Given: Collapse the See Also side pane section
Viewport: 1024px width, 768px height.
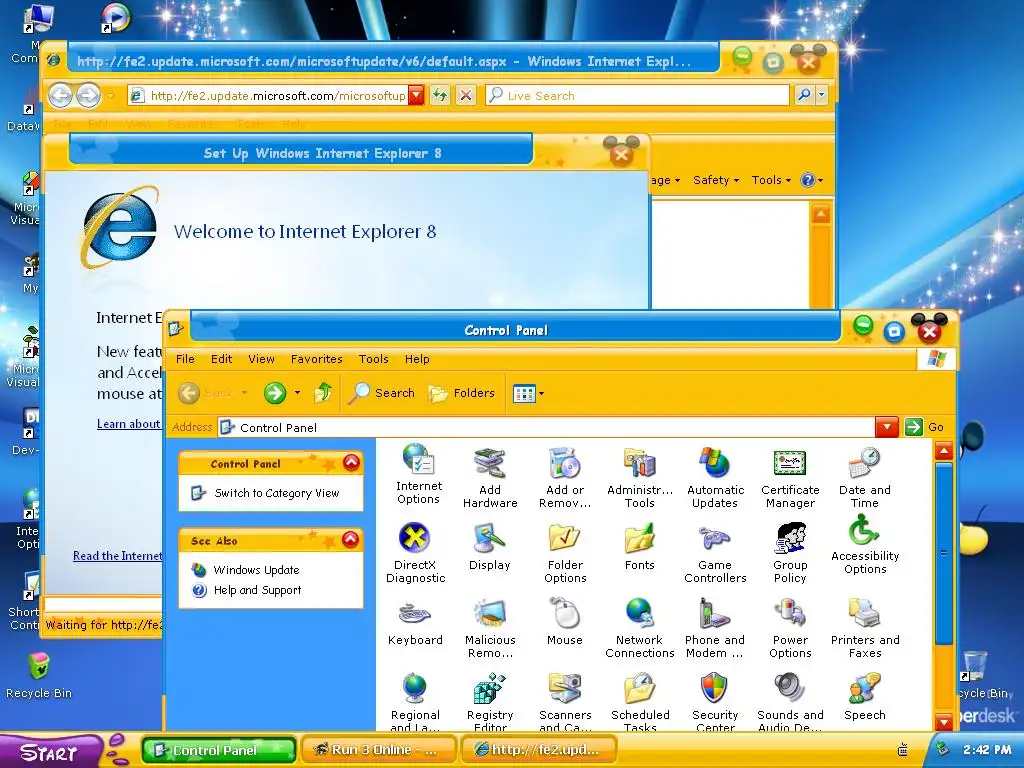Looking at the screenshot, I should pyautogui.click(x=351, y=539).
